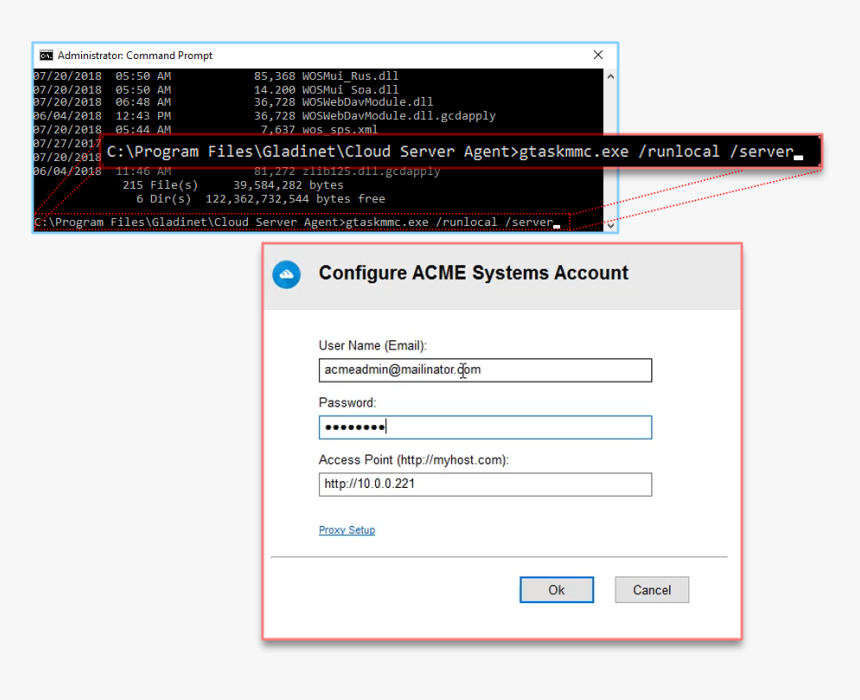Click the 'Administrator: Command Prompt' title text

[x=135, y=55]
